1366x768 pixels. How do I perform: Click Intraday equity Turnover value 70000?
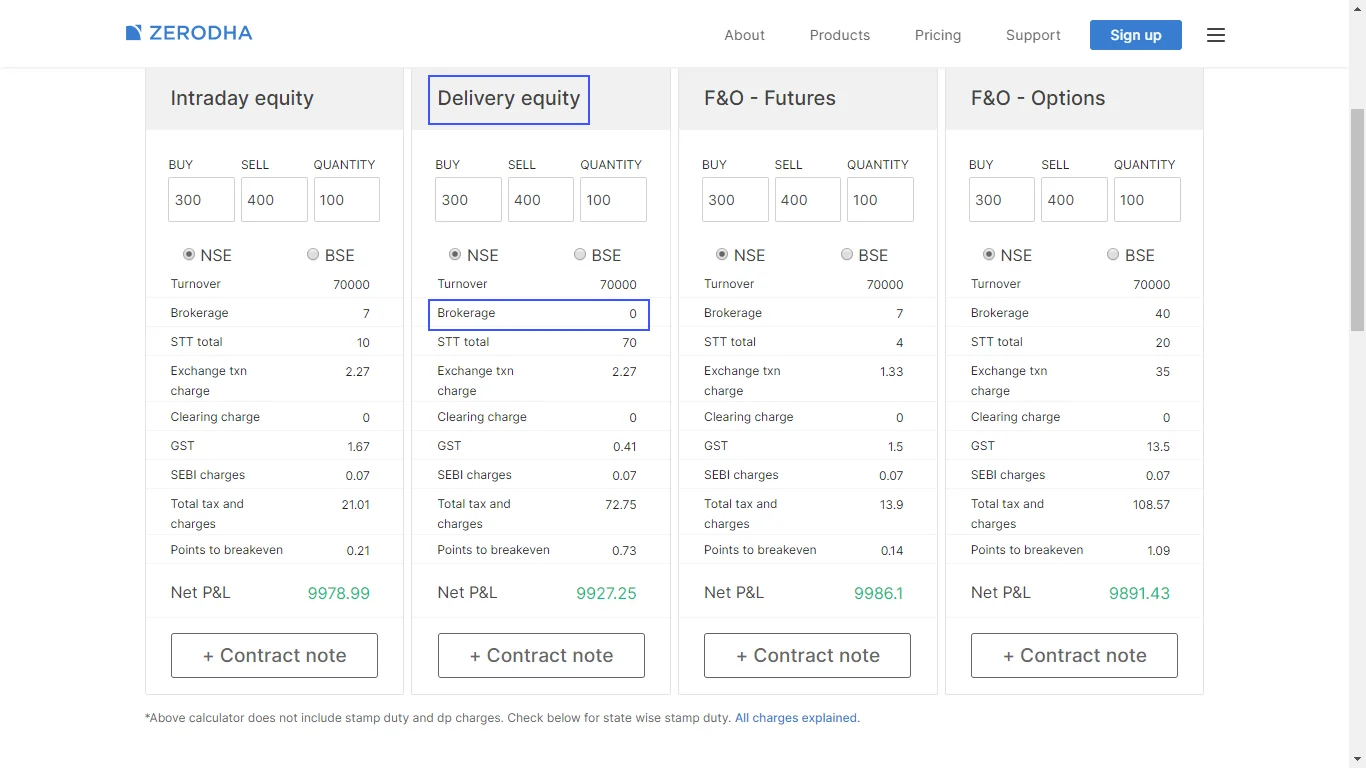[352, 285]
